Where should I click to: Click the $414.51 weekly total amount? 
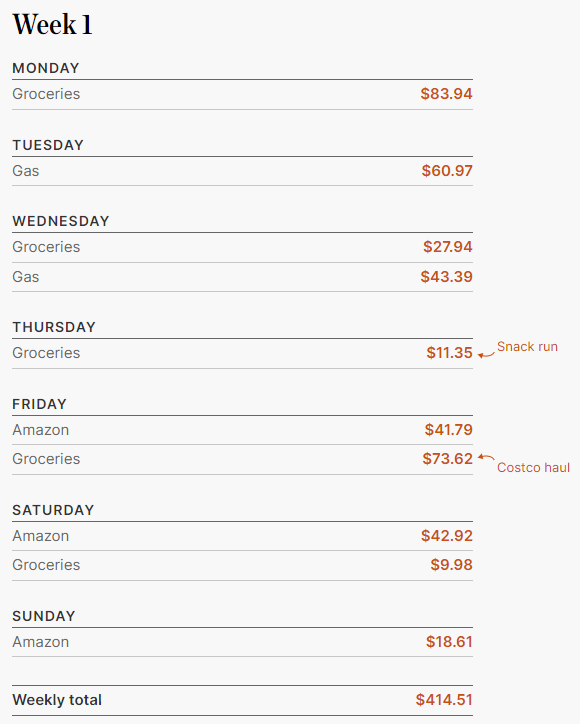(x=444, y=700)
